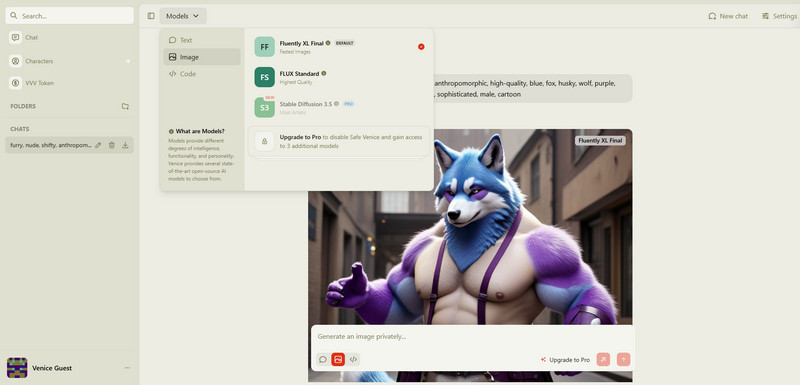Click the FF model badge icon

pyautogui.click(x=264, y=47)
